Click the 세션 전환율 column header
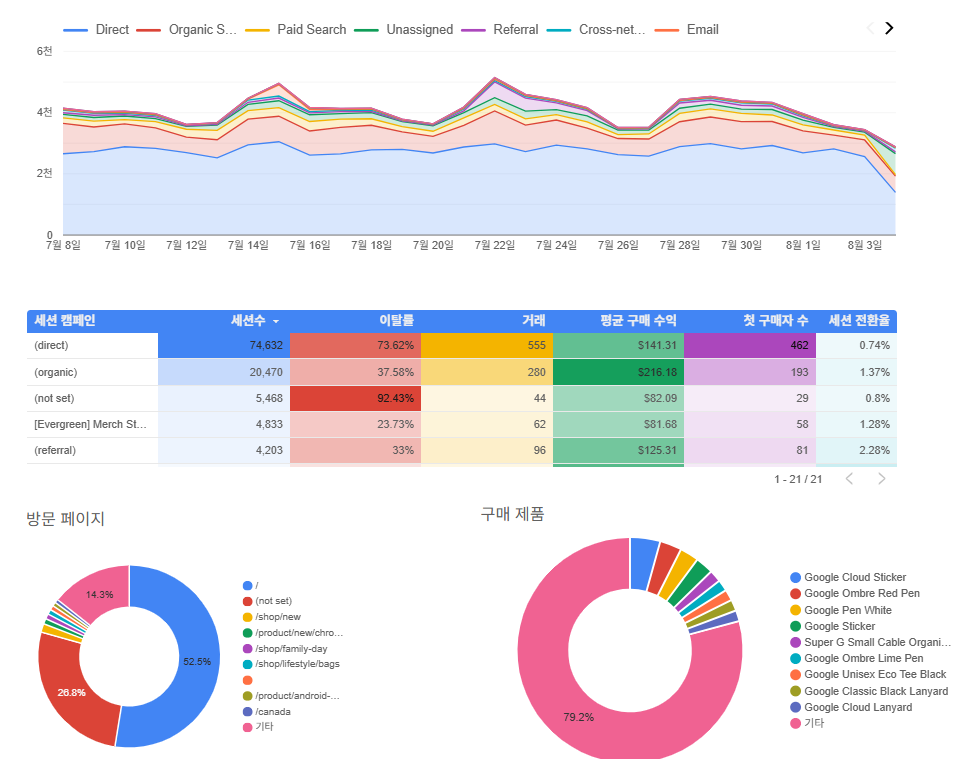This screenshot has width=979, height=759. (858, 321)
